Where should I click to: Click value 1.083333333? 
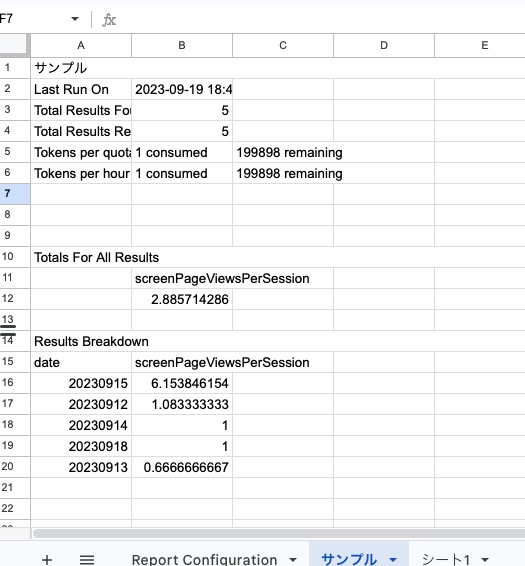(182, 404)
